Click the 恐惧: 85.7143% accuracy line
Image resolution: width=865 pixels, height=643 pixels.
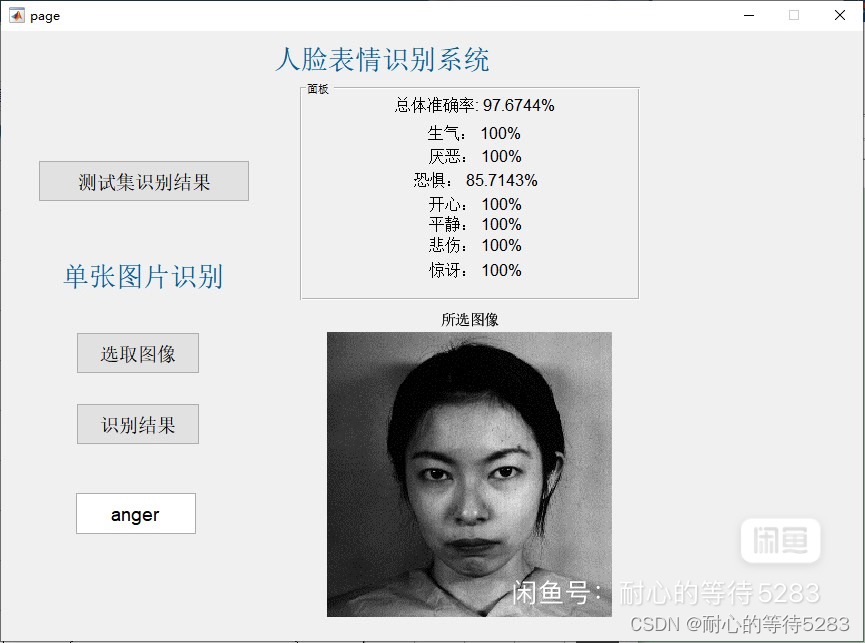point(475,180)
